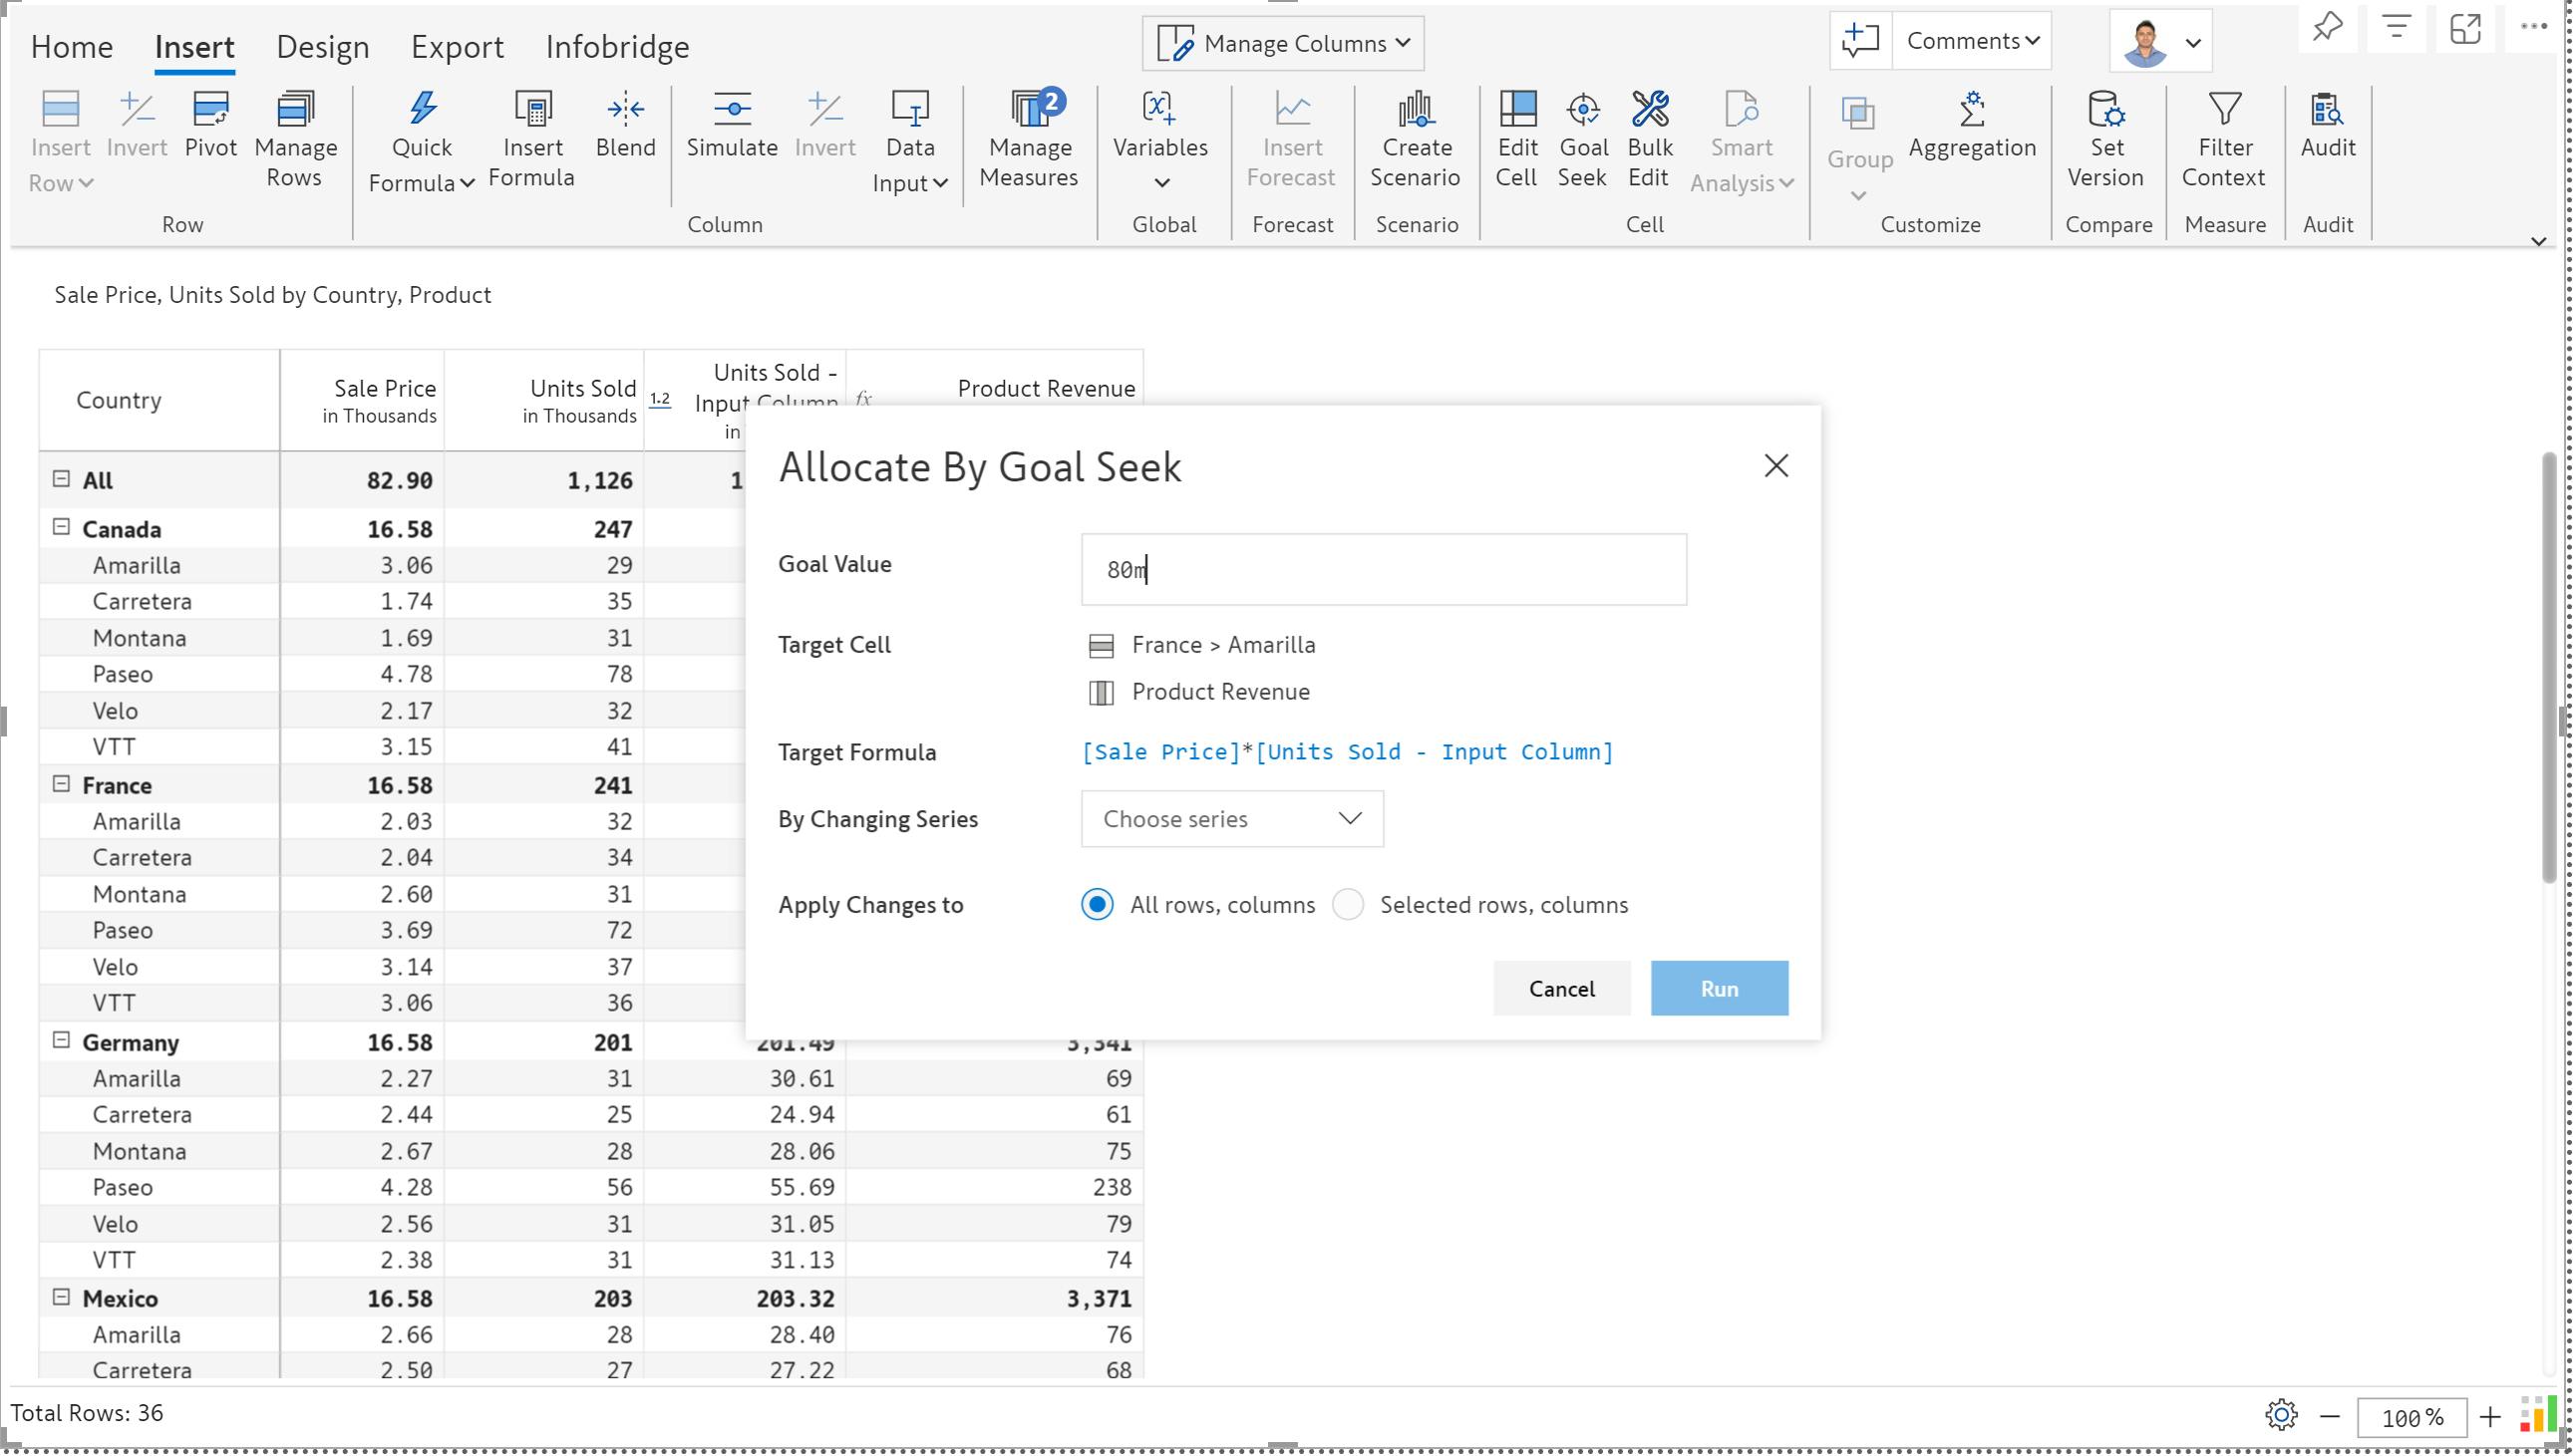This screenshot has height=1456, width=2573.
Task: Click the focus mode pop-out icon
Action: point(2465,27)
